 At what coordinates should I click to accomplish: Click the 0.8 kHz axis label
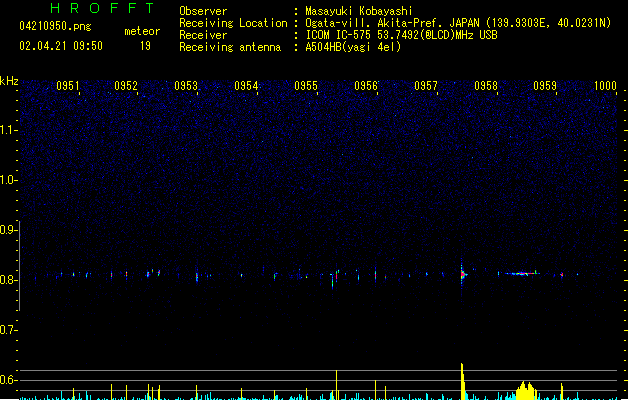(x=8, y=280)
